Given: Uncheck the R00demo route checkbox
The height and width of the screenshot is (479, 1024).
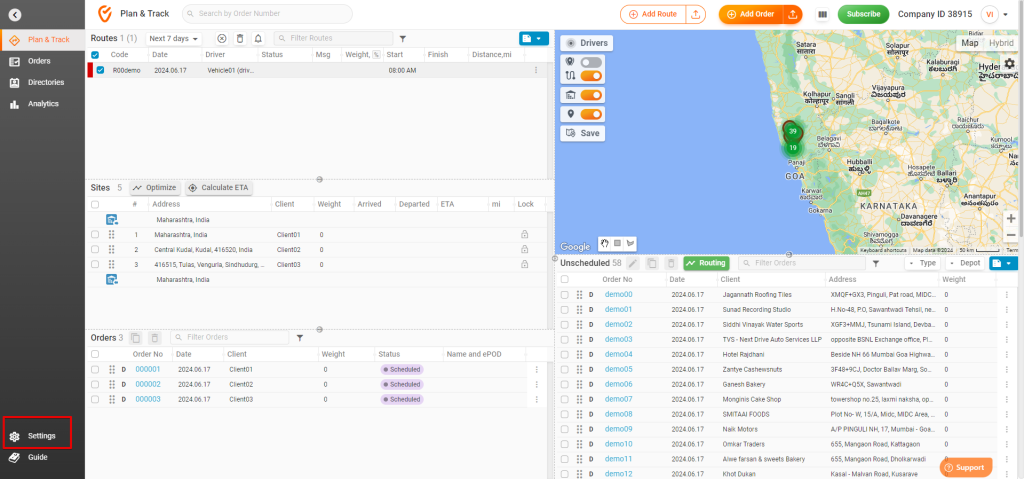Looking at the screenshot, I should point(100,70).
